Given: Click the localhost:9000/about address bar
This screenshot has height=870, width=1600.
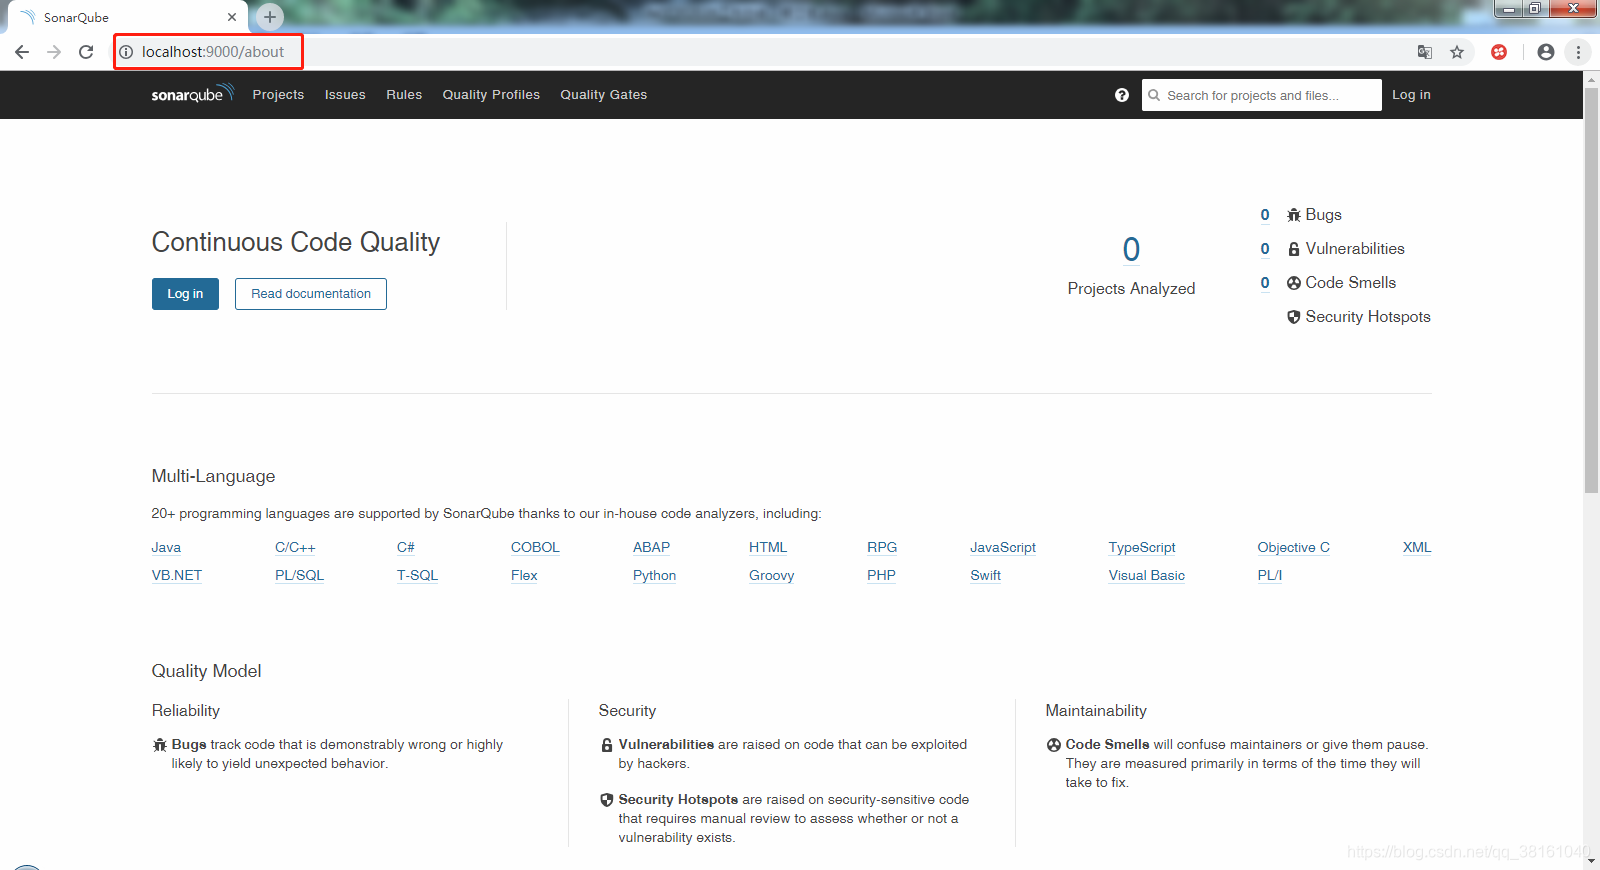Looking at the screenshot, I should pos(212,52).
